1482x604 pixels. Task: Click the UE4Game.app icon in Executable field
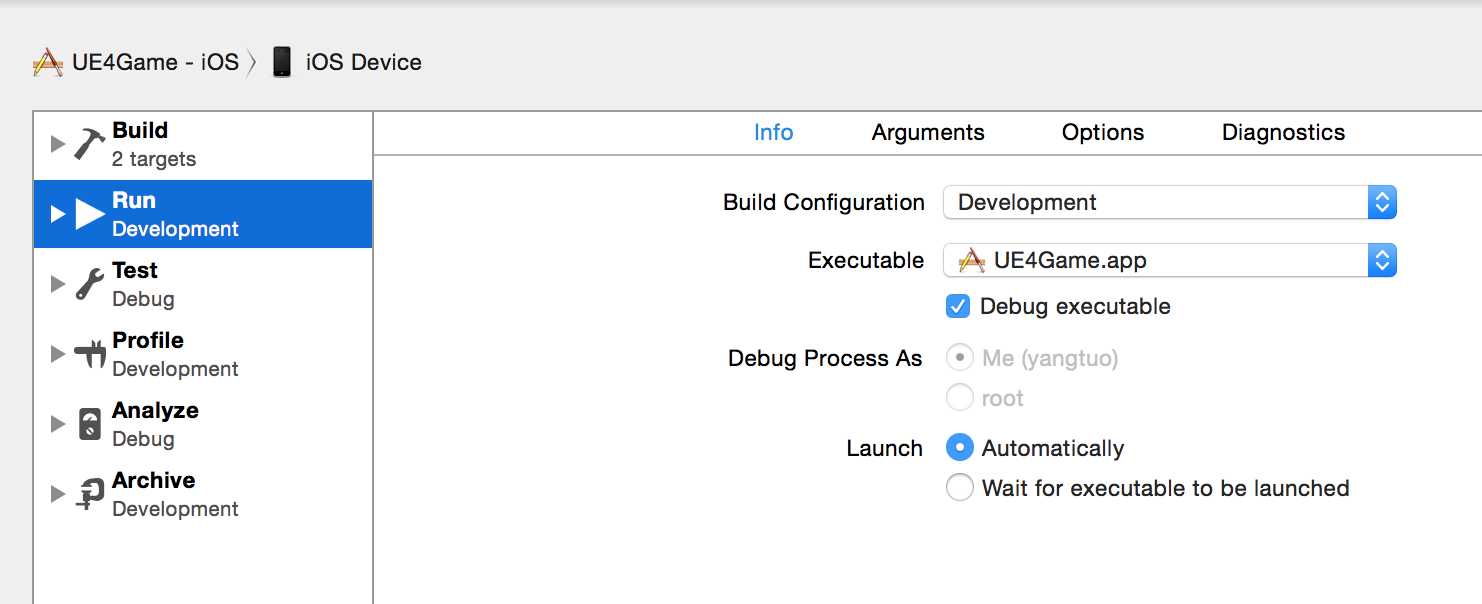971,261
